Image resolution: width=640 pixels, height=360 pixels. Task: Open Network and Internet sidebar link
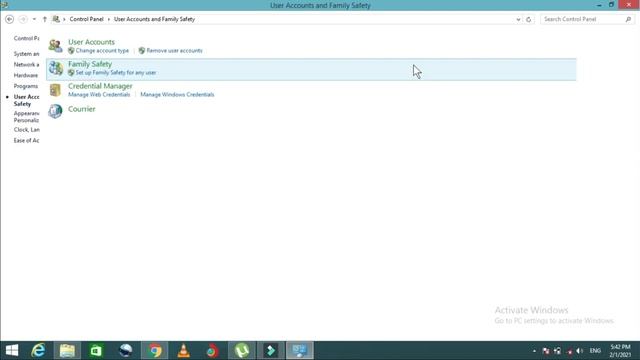click(x=27, y=64)
